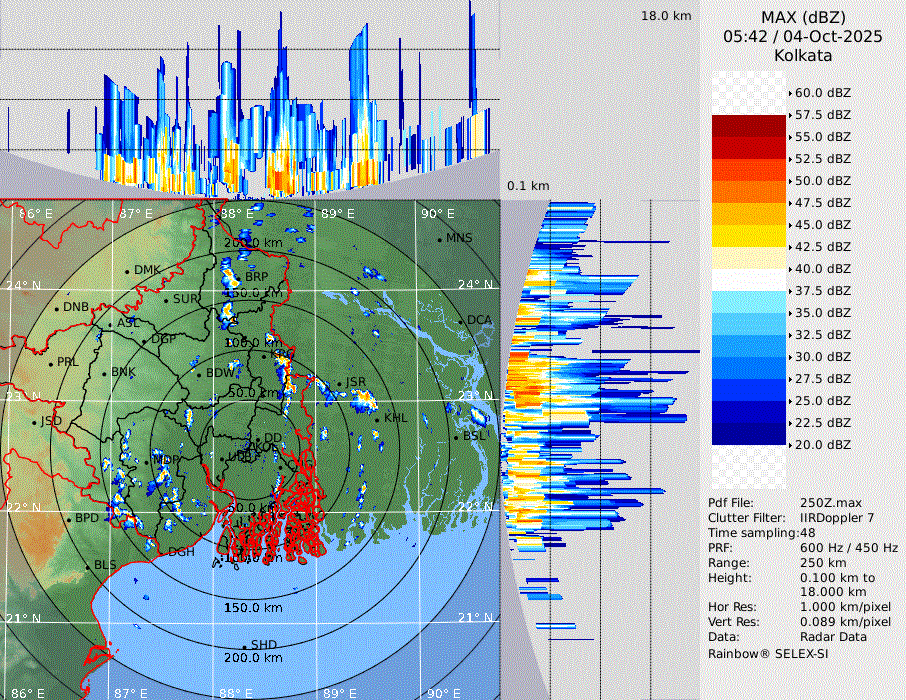Select the DCA station label
This screenshot has height=700, width=906.
[x=480, y=320]
